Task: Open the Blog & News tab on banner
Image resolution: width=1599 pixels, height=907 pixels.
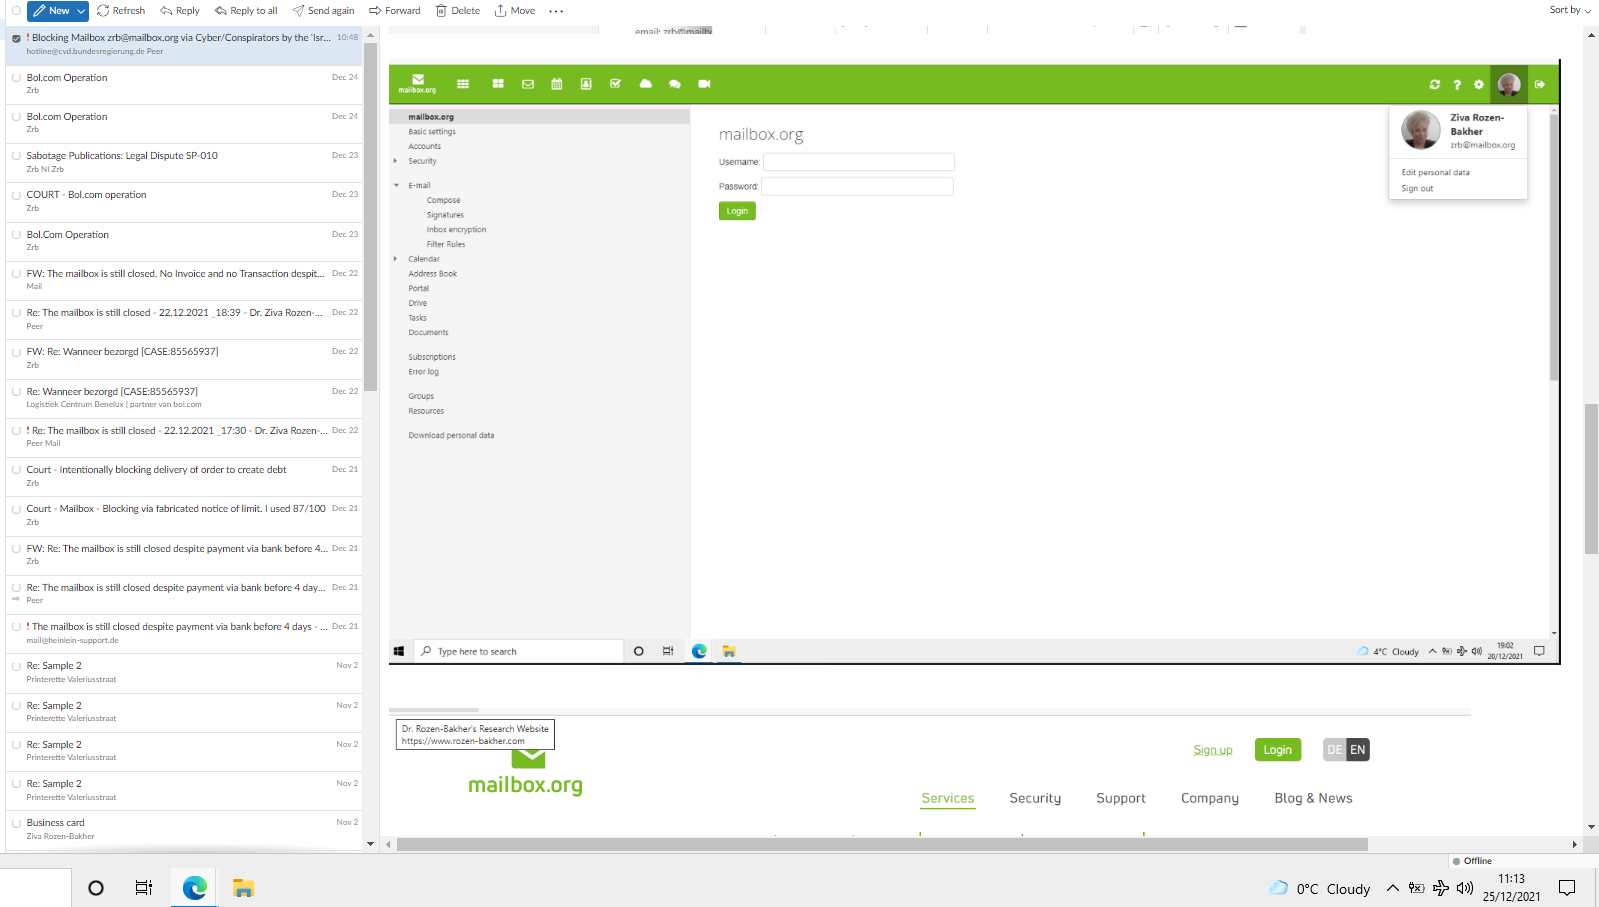Action: 1313,798
